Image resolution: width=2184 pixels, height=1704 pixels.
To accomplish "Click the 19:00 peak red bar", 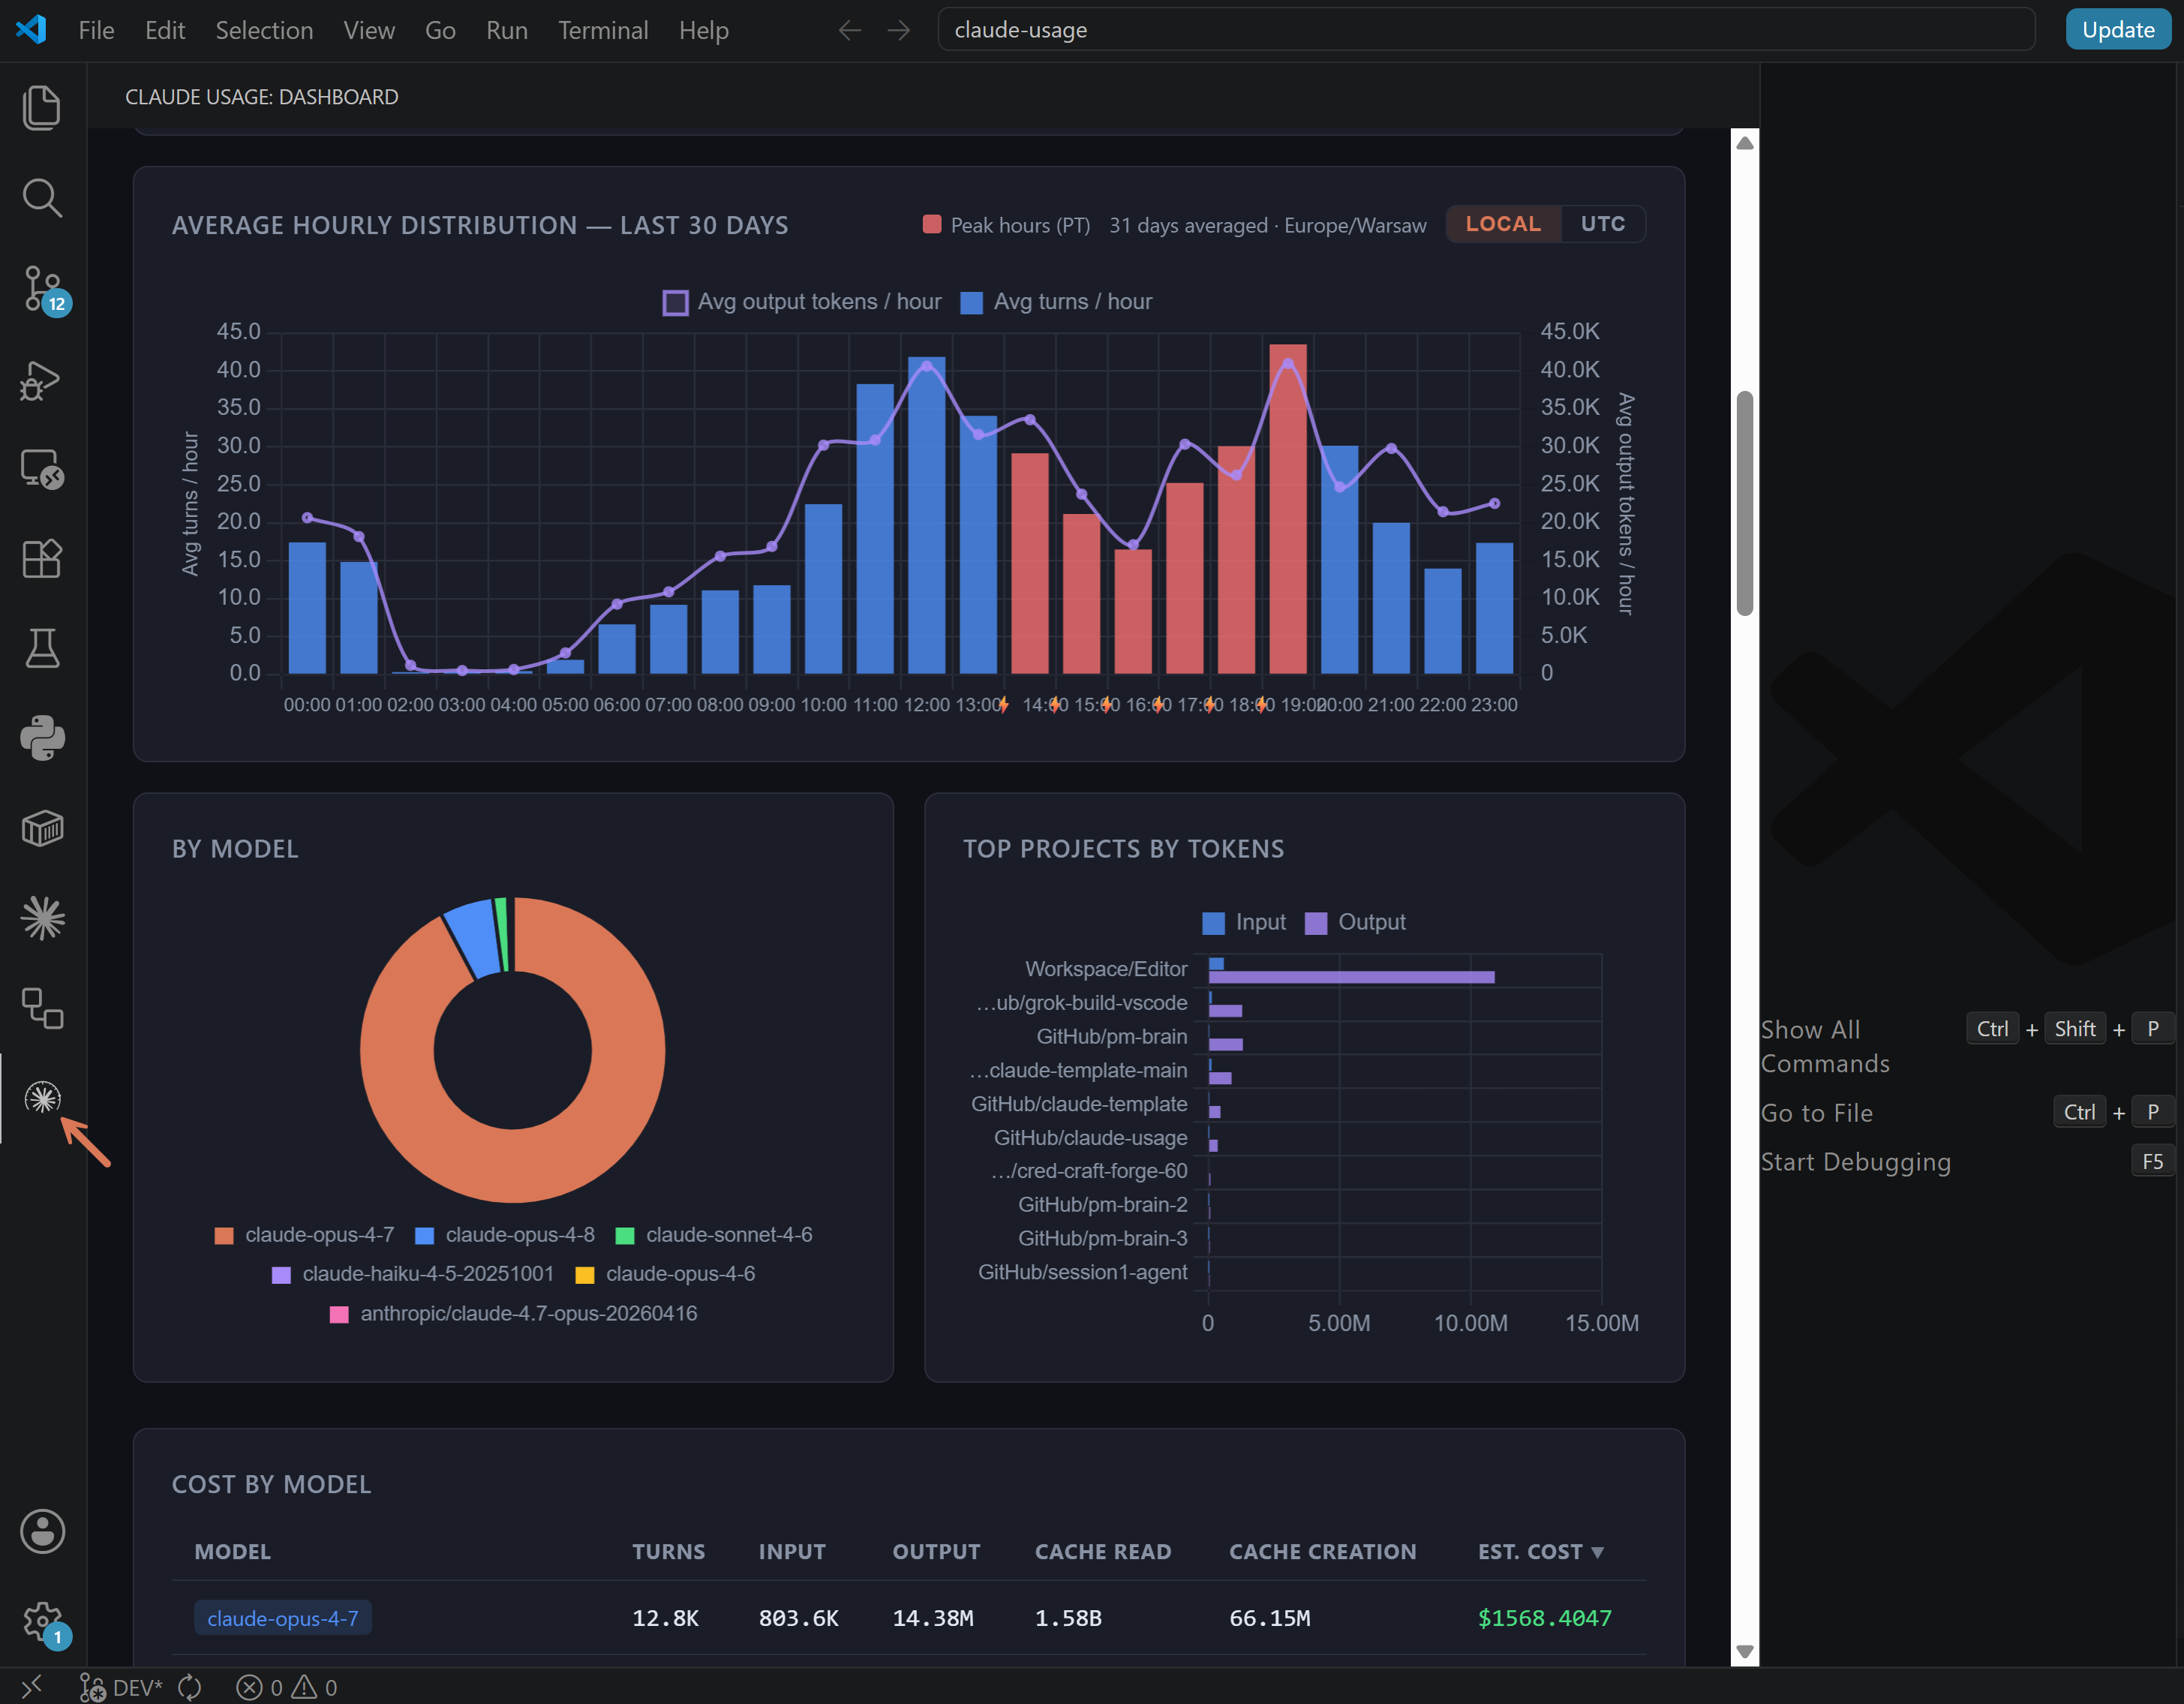I will point(1288,510).
